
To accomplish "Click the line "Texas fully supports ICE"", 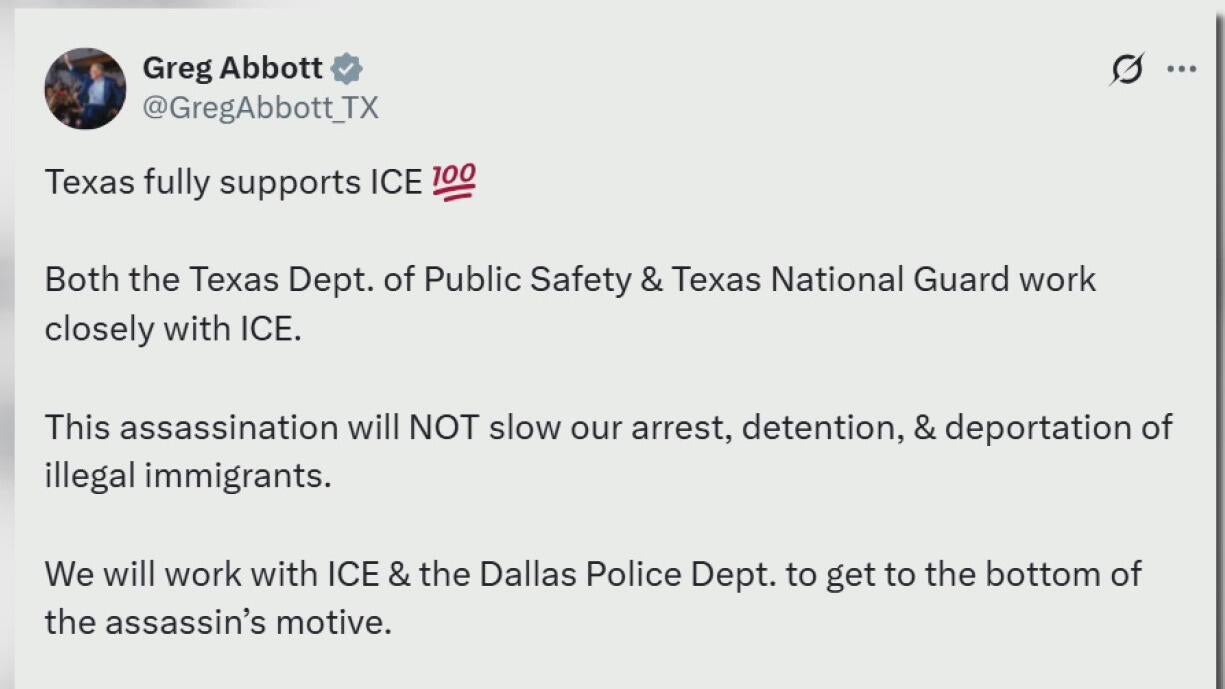I will pos(233,183).
